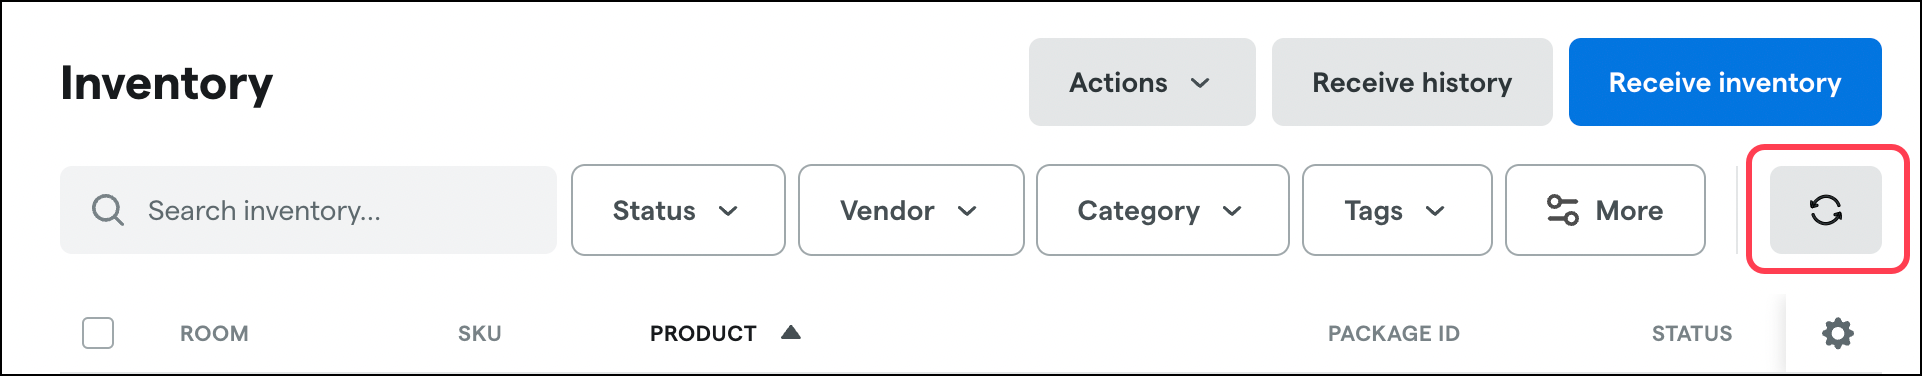Click the ascending sort arrow next to PRODUCT
This screenshot has height=376, width=1922.
tap(791, 332)
